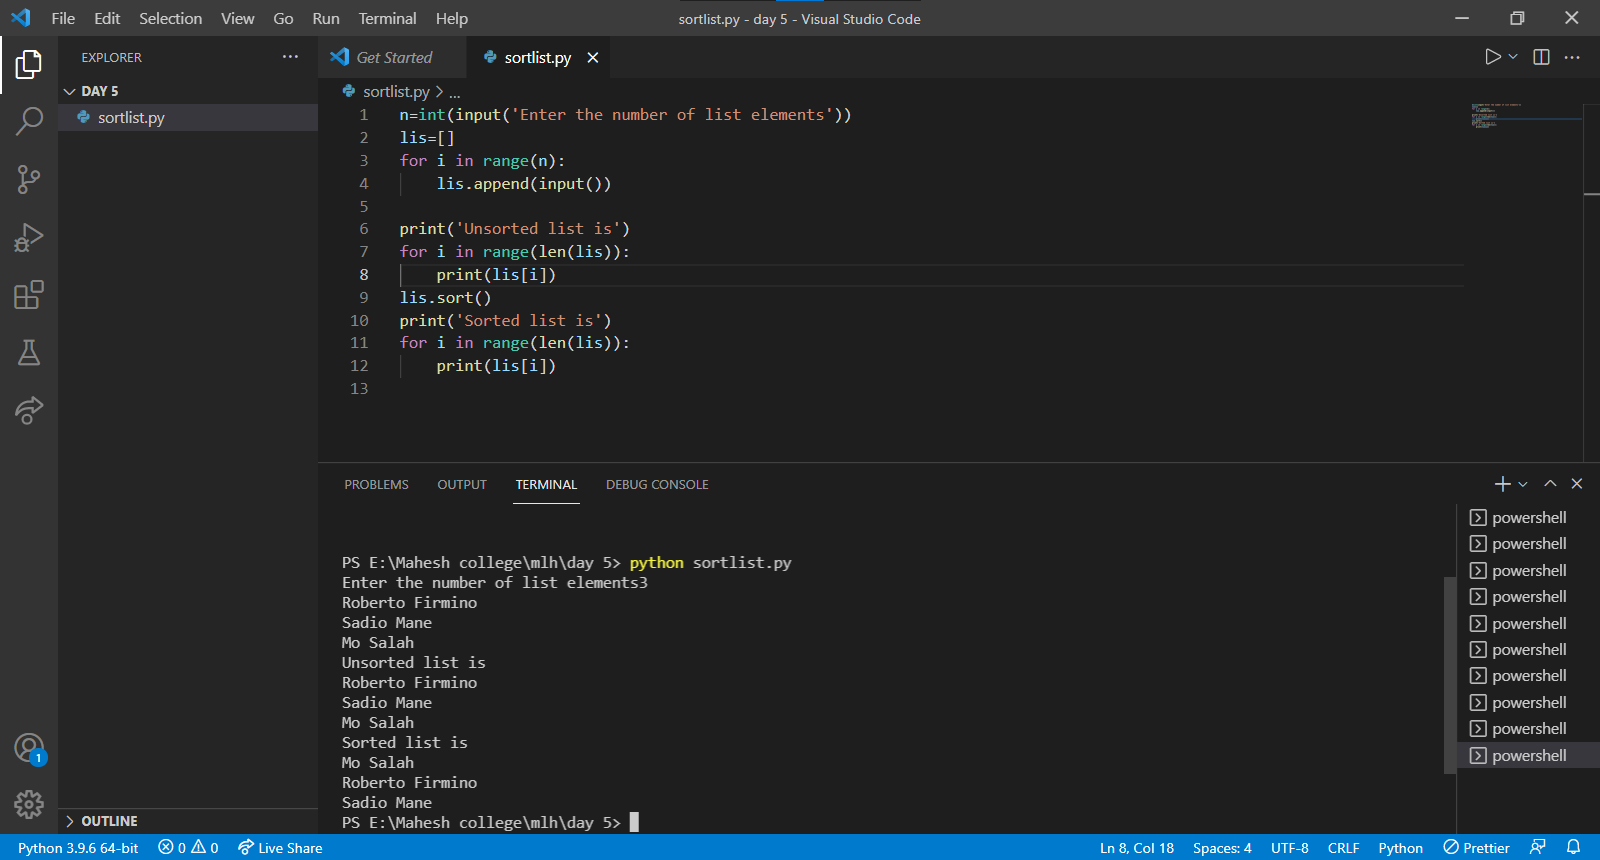The width and height of the screenshot is (1600, 860).
Task: Select the TERMINAL panel tab
Action: pyautogui.click(x=546, y=484)
